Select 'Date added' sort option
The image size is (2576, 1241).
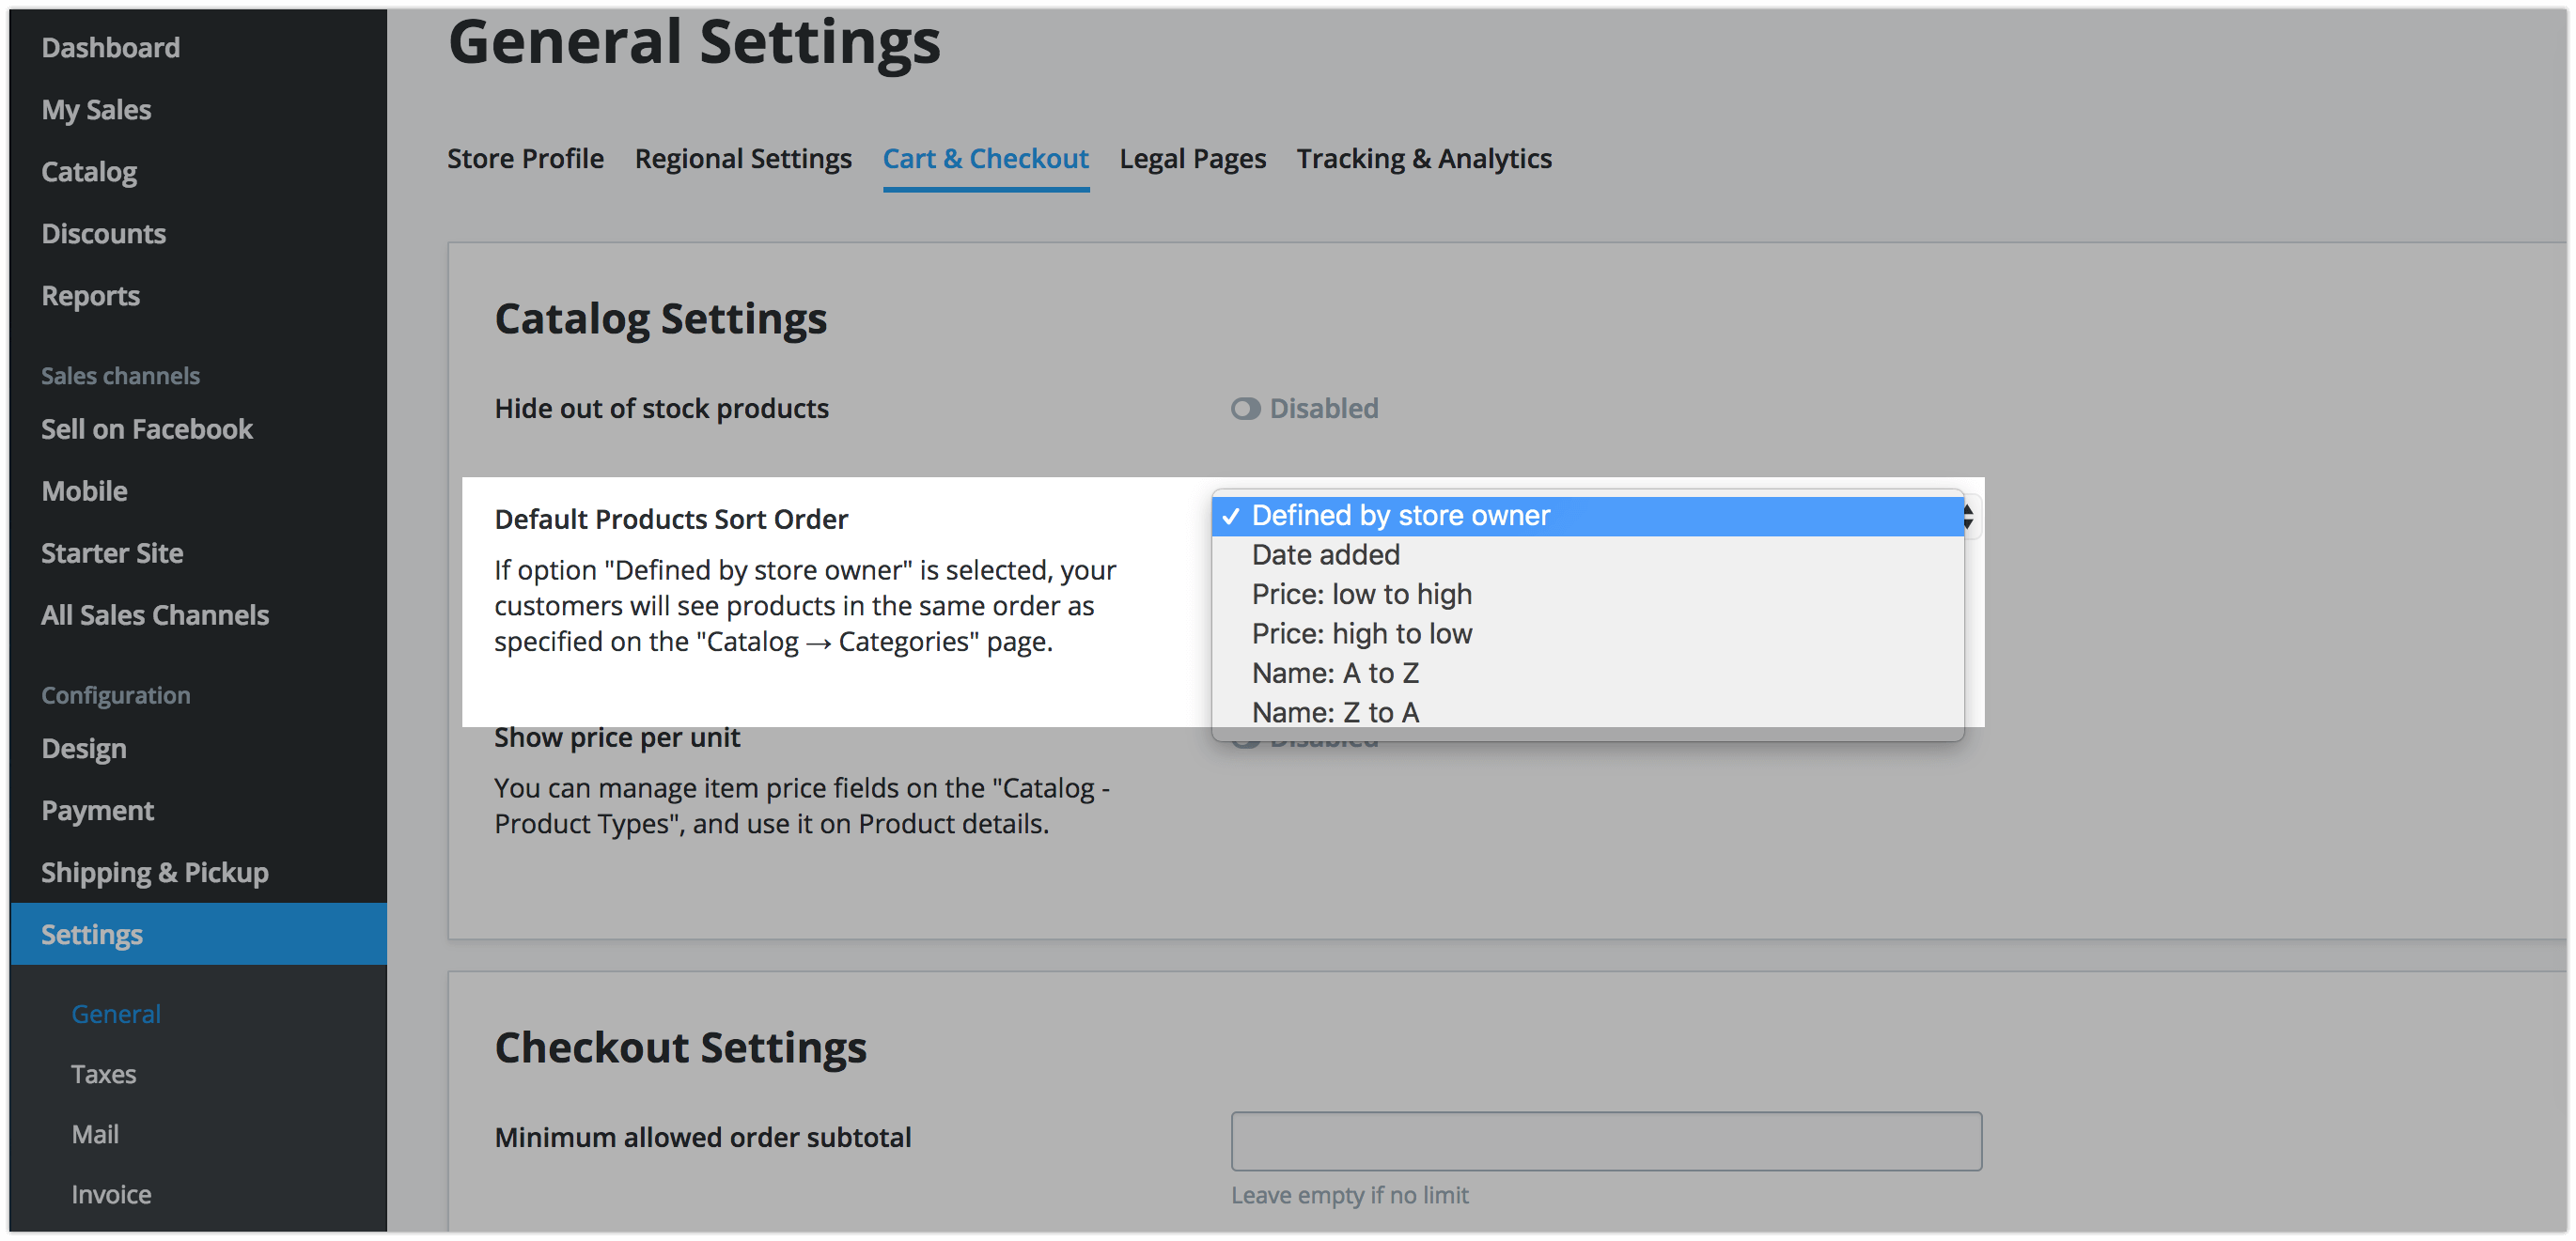tap(1325, 555)
